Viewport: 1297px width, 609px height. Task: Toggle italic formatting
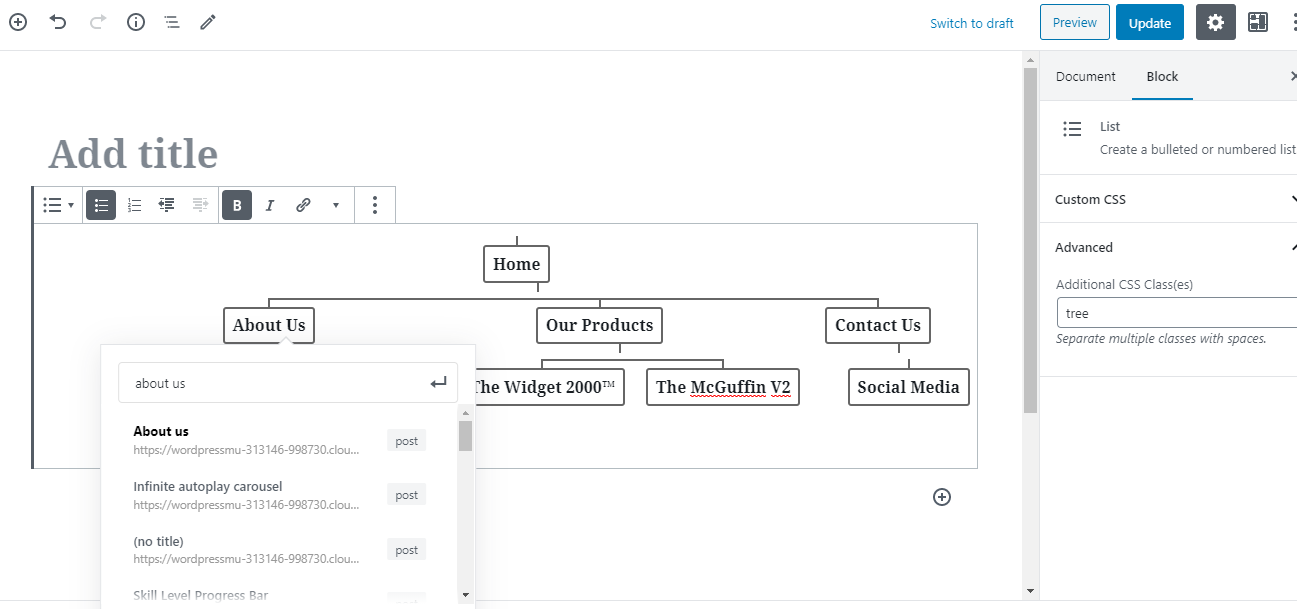(269, 205)
